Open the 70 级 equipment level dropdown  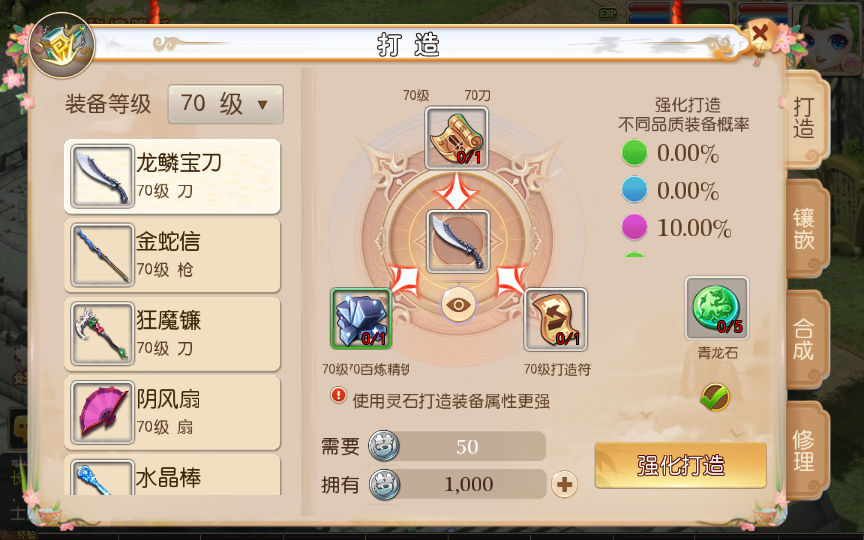click(x=225, y=104)
